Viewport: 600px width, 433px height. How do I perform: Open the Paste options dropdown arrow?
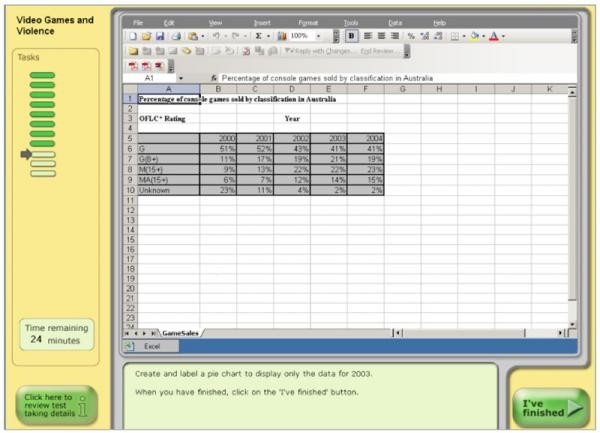click(x=203, y=36)
